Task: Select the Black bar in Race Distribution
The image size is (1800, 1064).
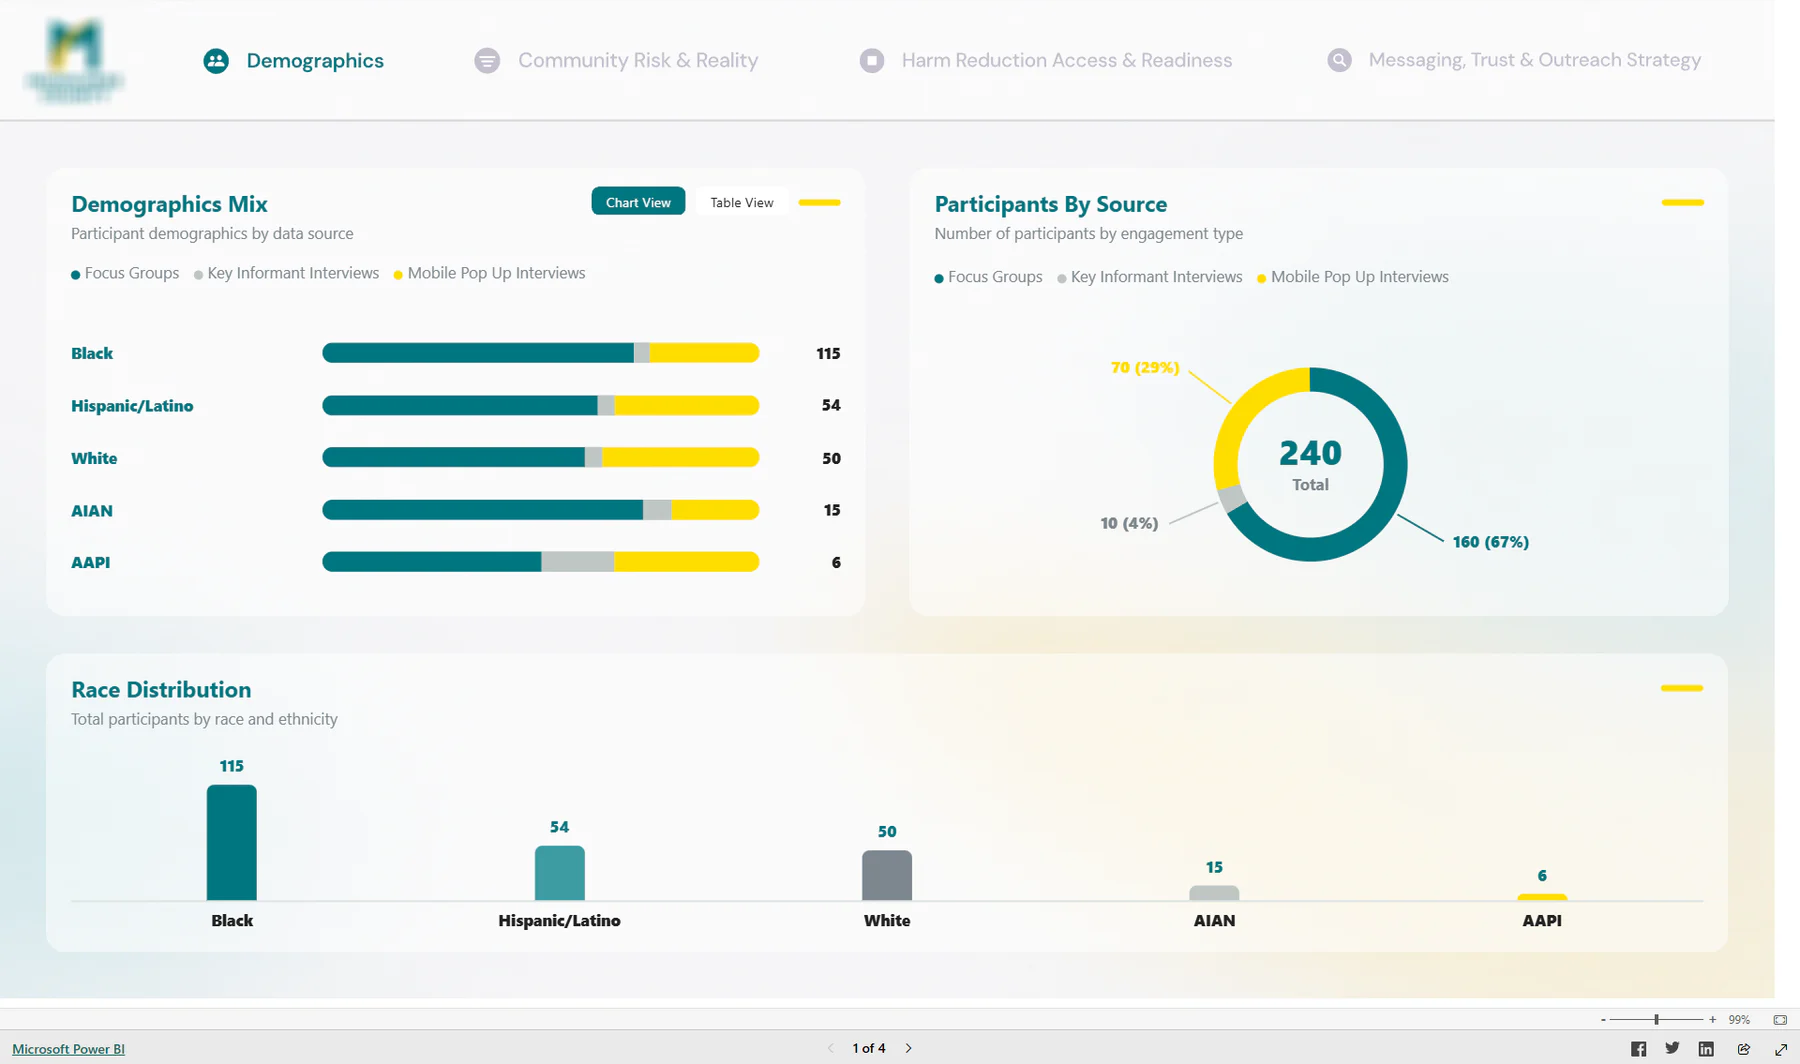Action: [x=231, y=842]
